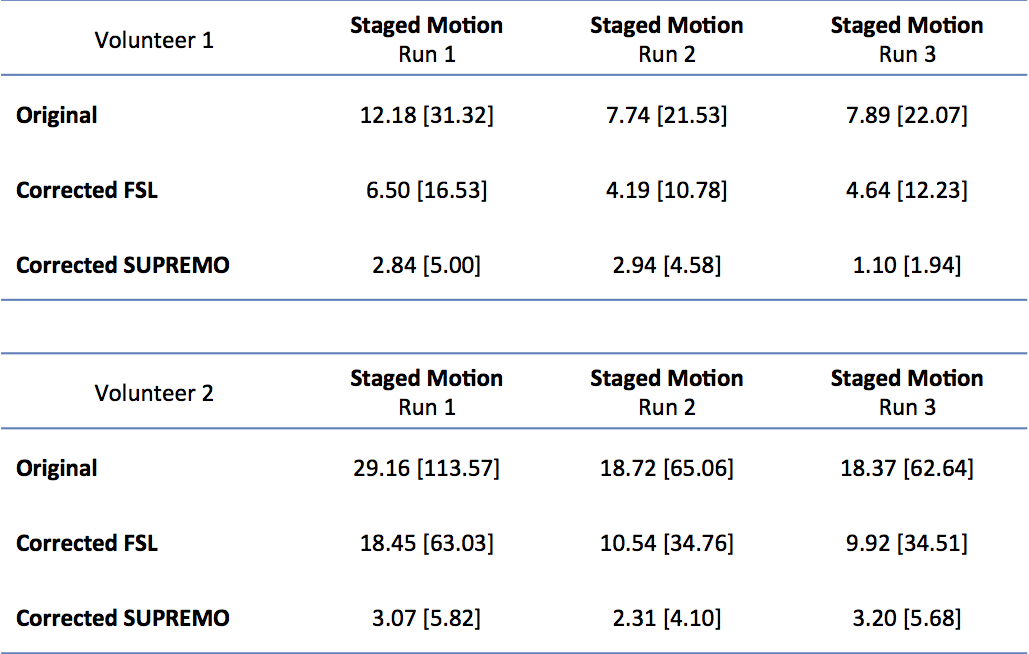Click the 4.19 [10.78] cell
This screenshot has height=654, width=1029.
667,190
